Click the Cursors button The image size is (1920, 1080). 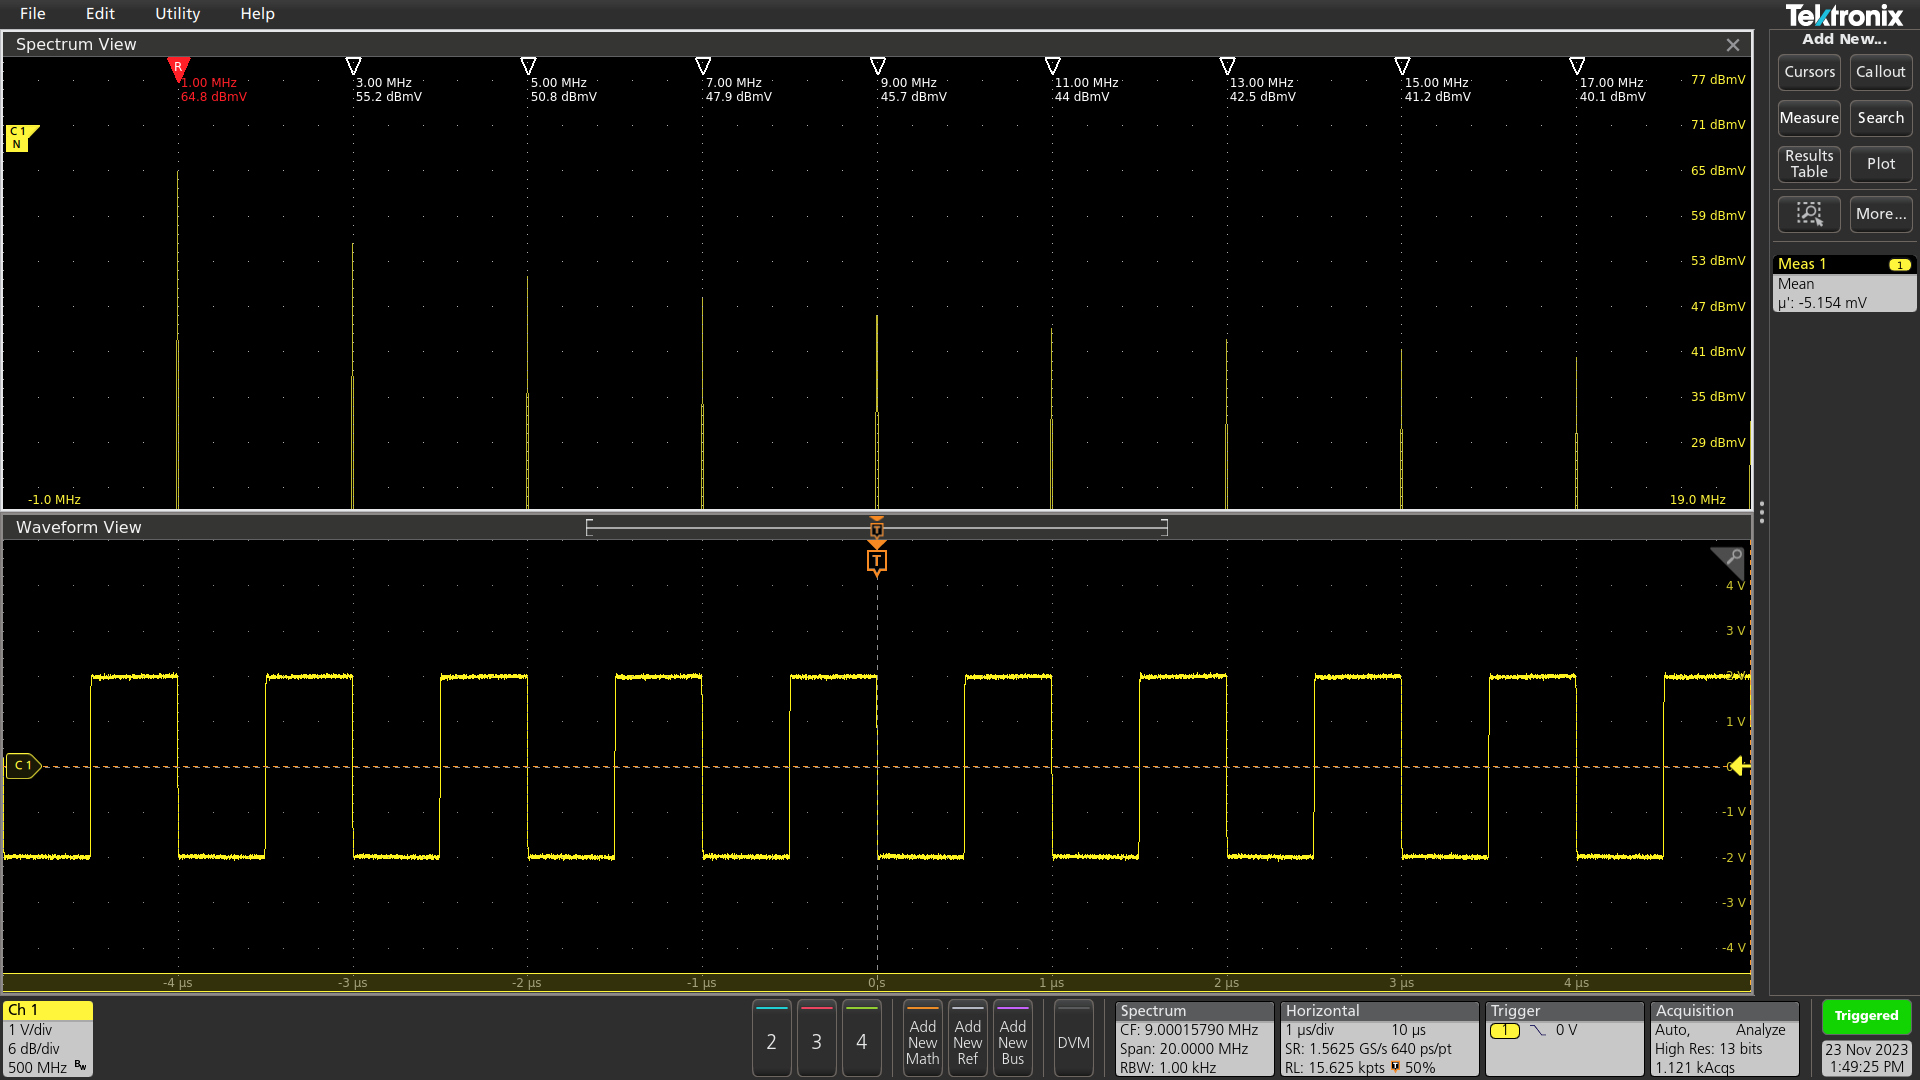click(1809, 72)
